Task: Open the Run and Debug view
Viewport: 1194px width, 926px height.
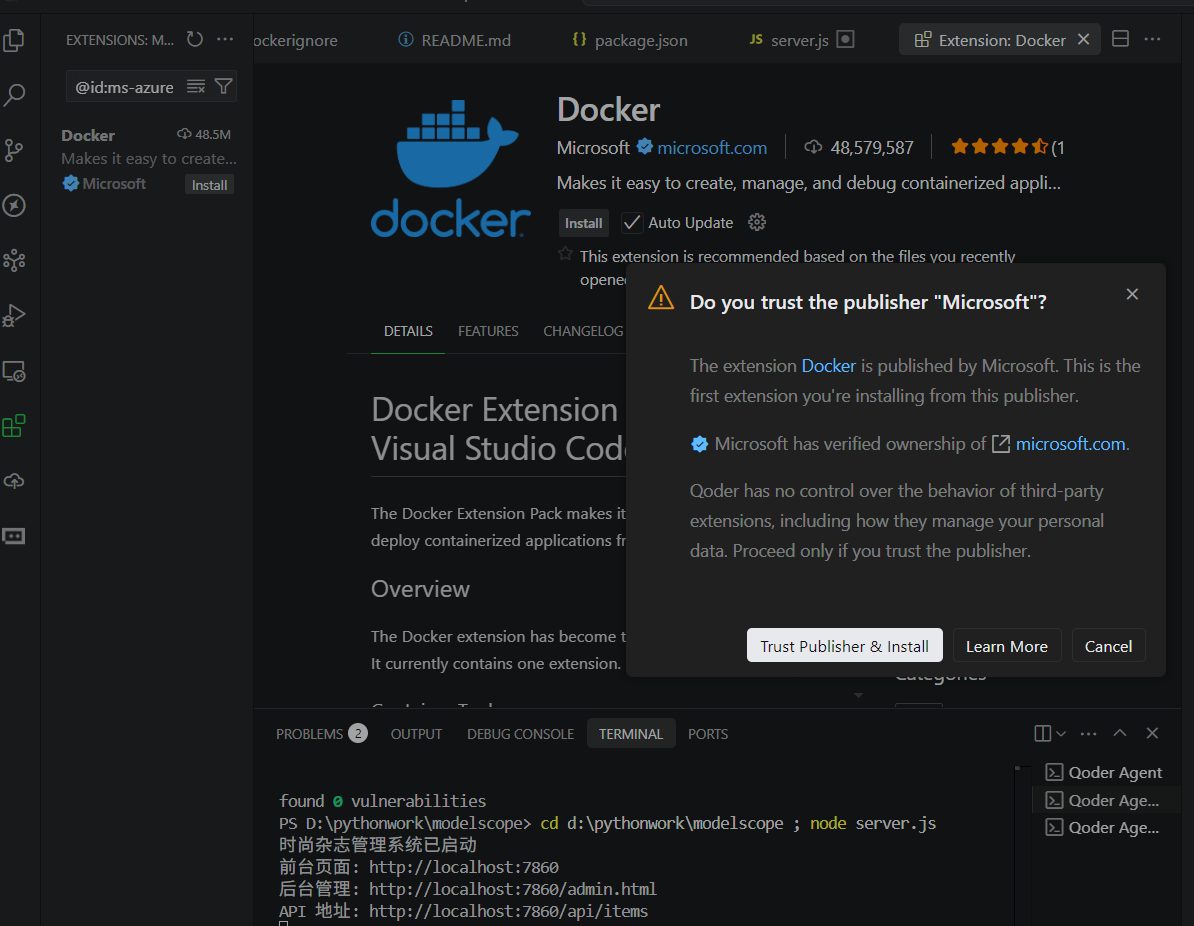Action: click(14, 315)
